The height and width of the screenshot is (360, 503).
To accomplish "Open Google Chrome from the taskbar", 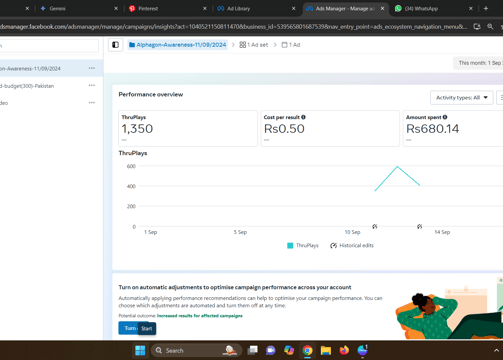I will click(307, 350).
